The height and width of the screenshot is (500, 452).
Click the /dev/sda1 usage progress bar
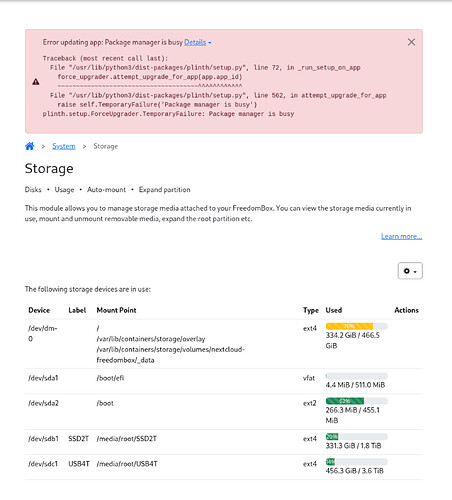coord(357,376)
